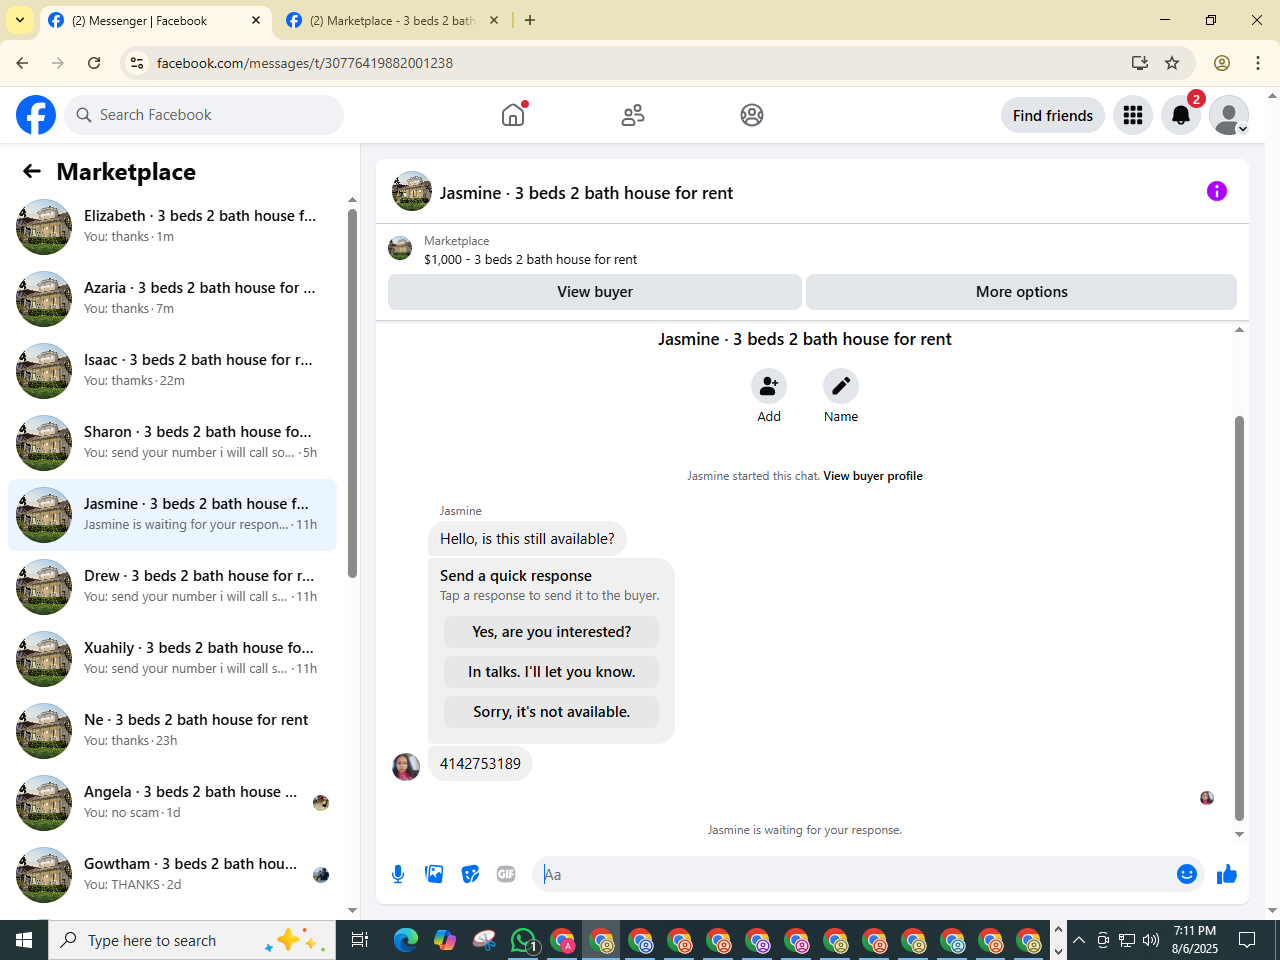The height and width of the screenshot is (960, 1280).
Task: Open WhatsApp from the taskbar
Action: coord(523,940)
